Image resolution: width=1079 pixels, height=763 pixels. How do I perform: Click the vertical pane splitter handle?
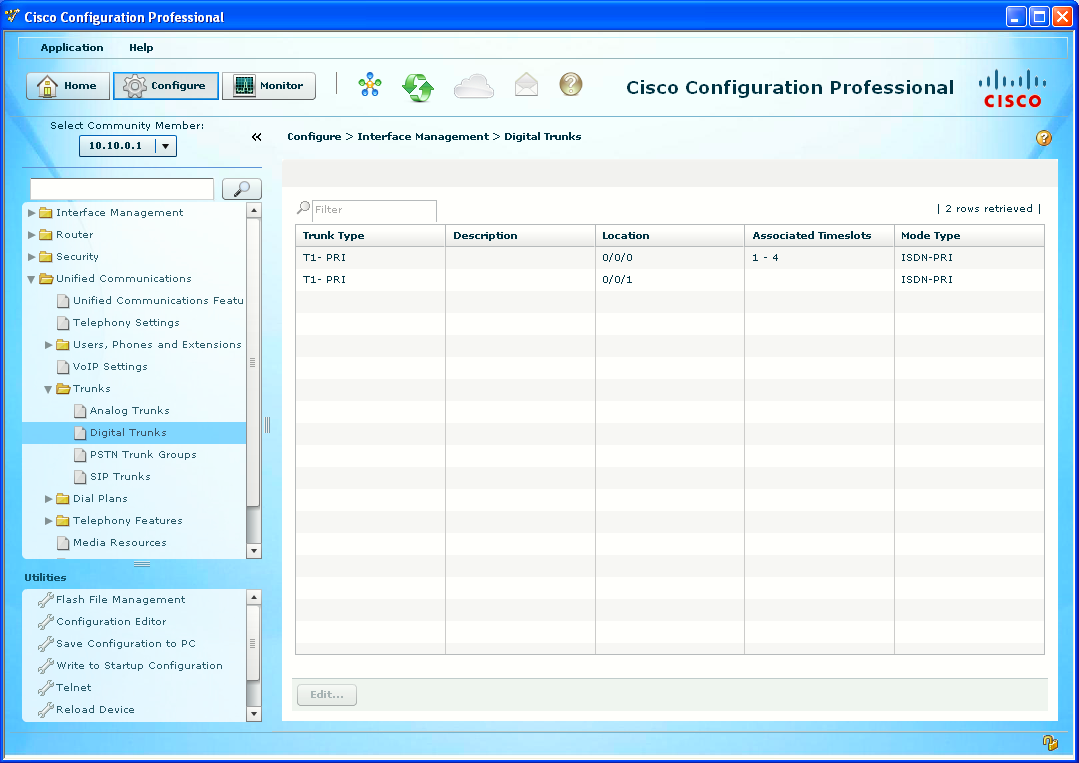click(268, 425)
